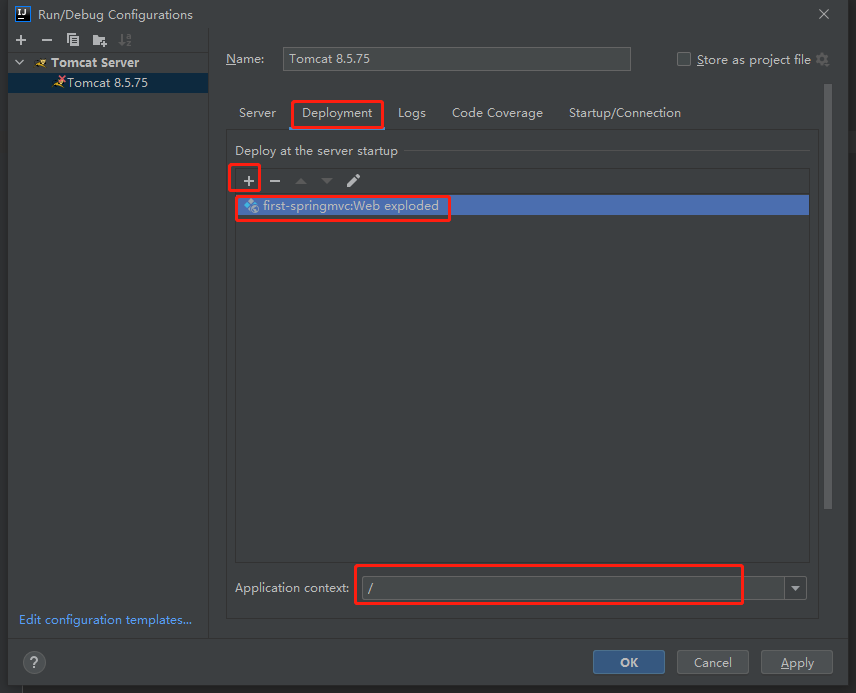Enable Store as project file checkbox
This screenshot has width=856, height=693.
683,59
